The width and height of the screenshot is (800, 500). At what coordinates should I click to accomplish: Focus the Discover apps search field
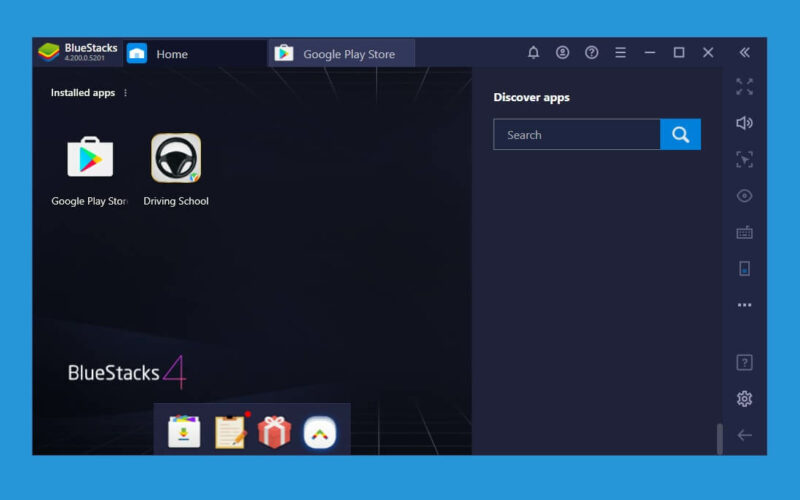coord(577,135)
